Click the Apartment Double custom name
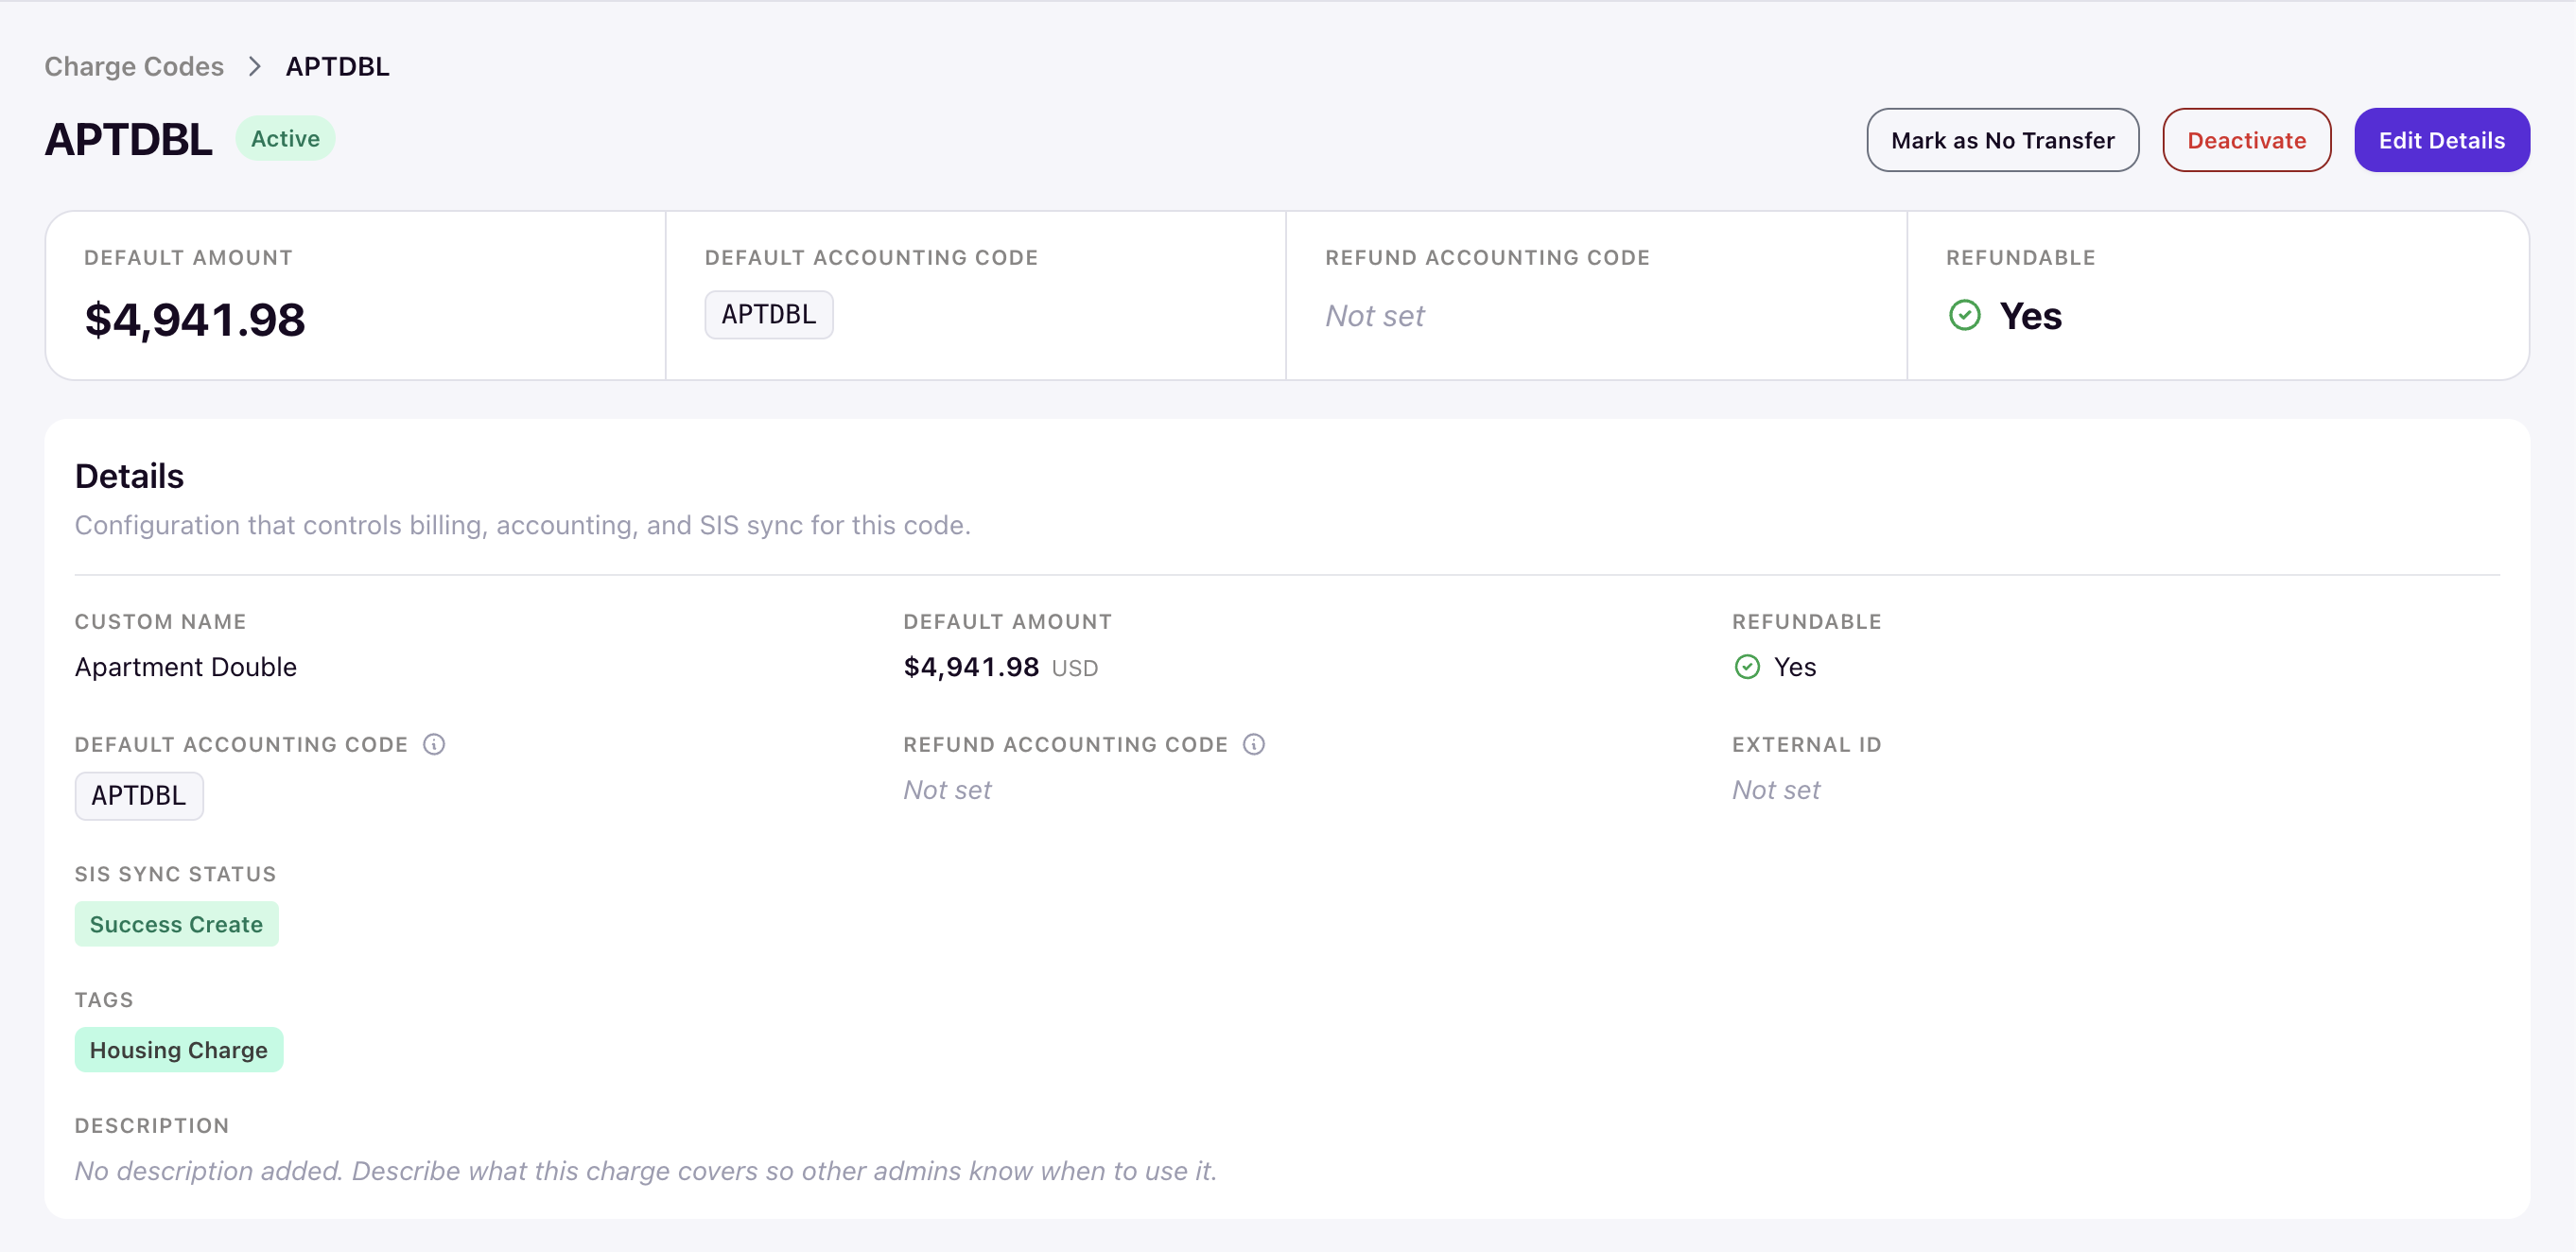Screen dimensions: 2576x1252 pyautogui.click(x=186, y=667)
